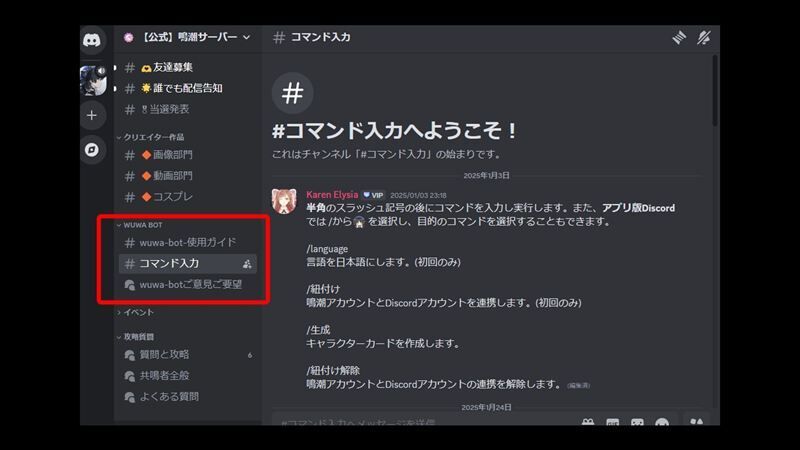
Task: Open the コスプレ channel
Action: click(x=187, y=196)
